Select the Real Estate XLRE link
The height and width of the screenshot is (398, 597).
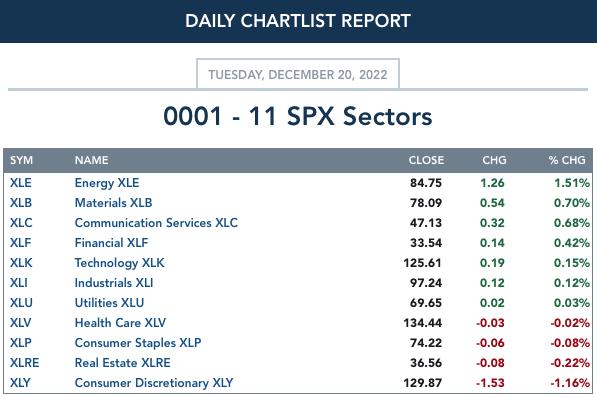click(122, 363)
